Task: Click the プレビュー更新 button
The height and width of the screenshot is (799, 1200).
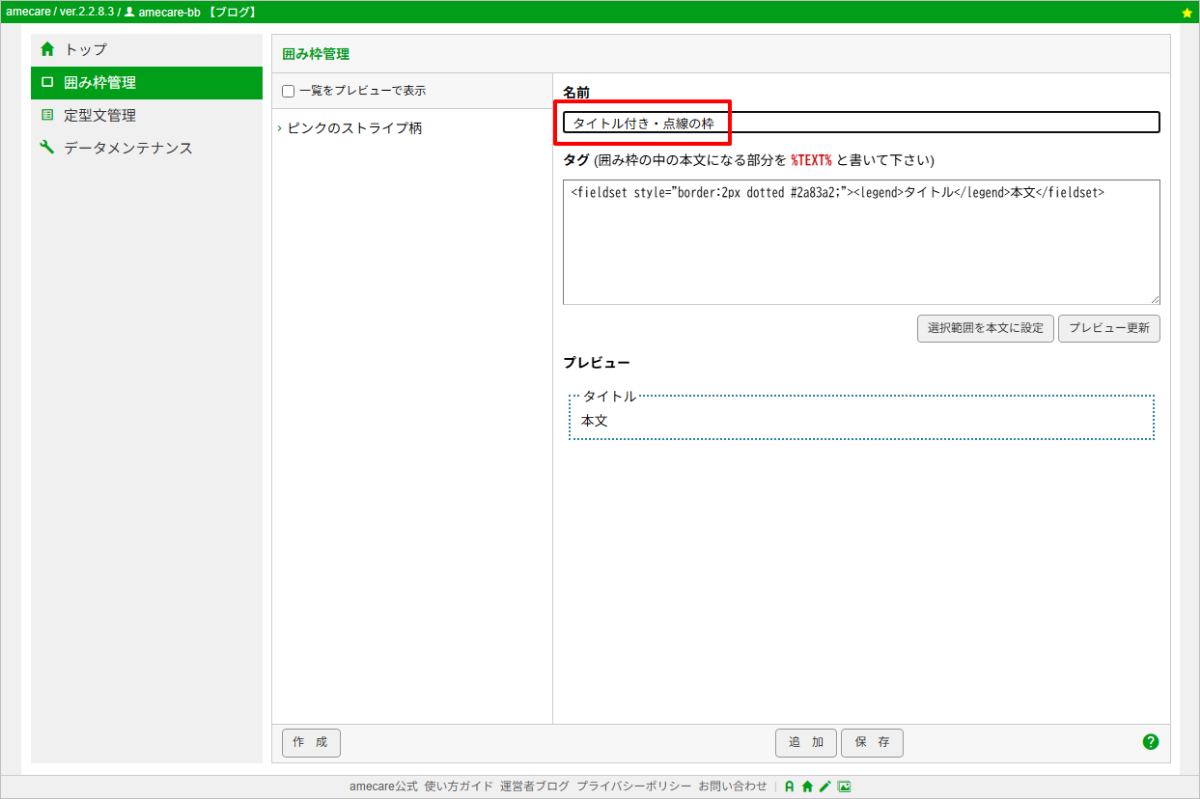Action: [x=1108, y=328]
